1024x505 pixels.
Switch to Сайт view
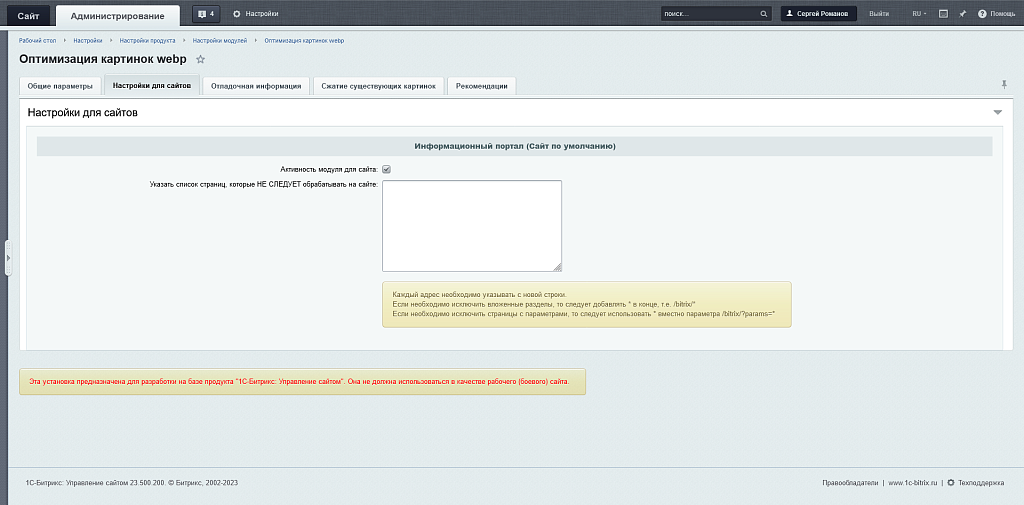pyautogui.click(x=28, y=15)
